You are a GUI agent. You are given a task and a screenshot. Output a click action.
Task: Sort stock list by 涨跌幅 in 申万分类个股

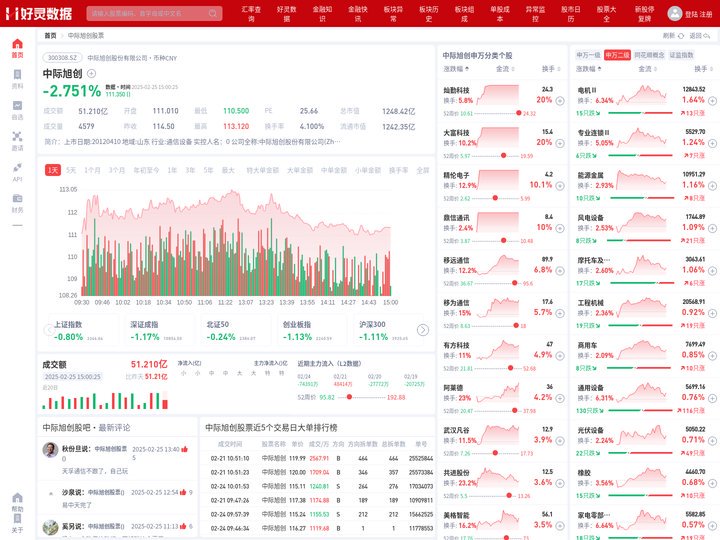point(456,69)
